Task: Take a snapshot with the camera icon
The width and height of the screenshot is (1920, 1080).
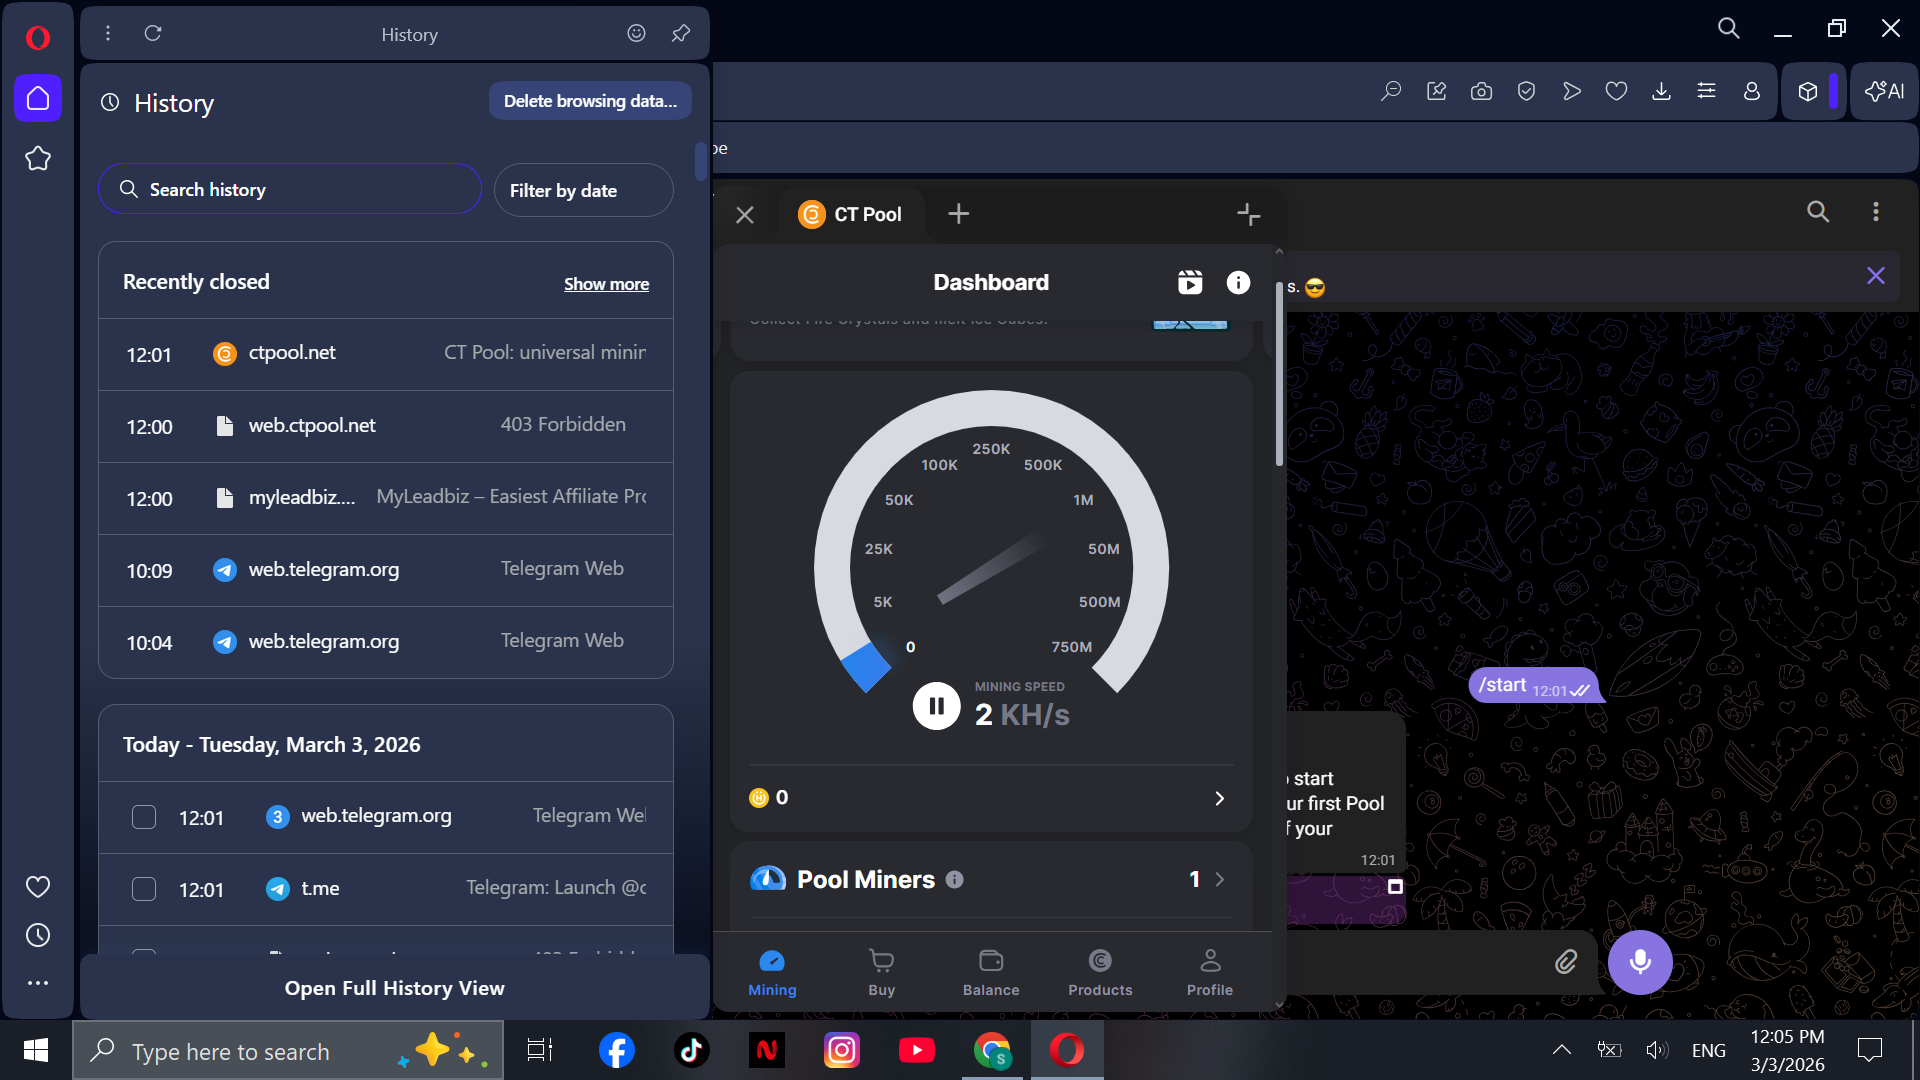Action: [1481, 91]
